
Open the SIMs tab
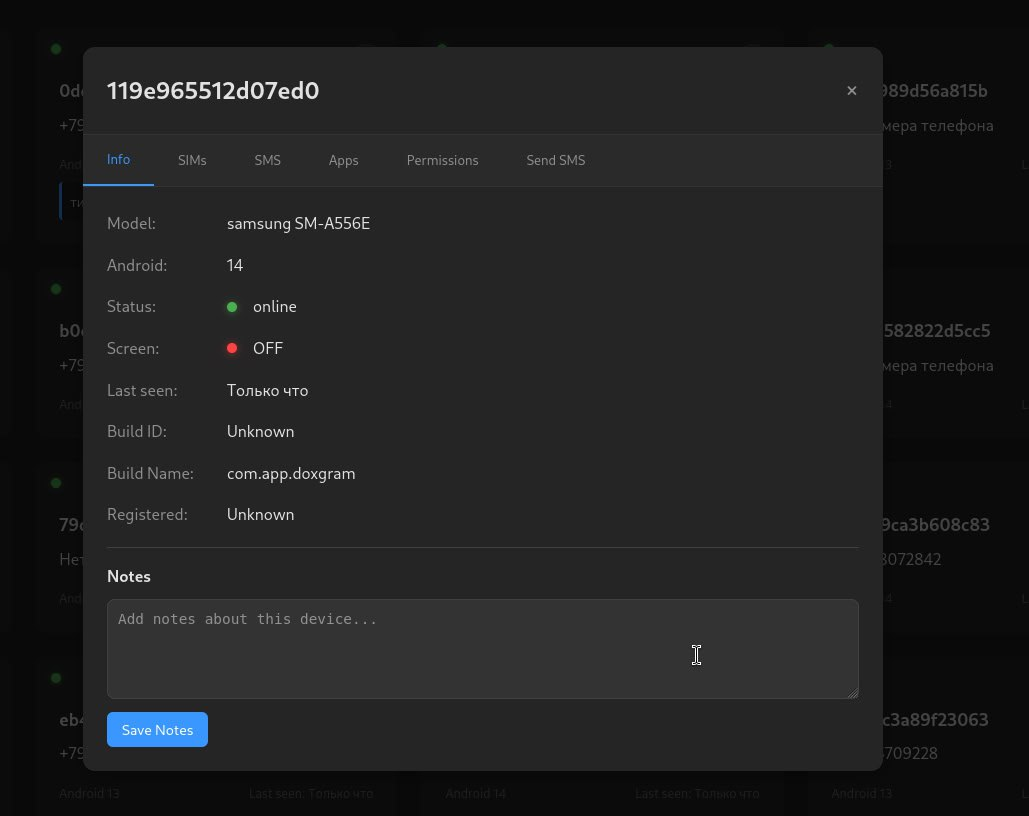point(192,160)
